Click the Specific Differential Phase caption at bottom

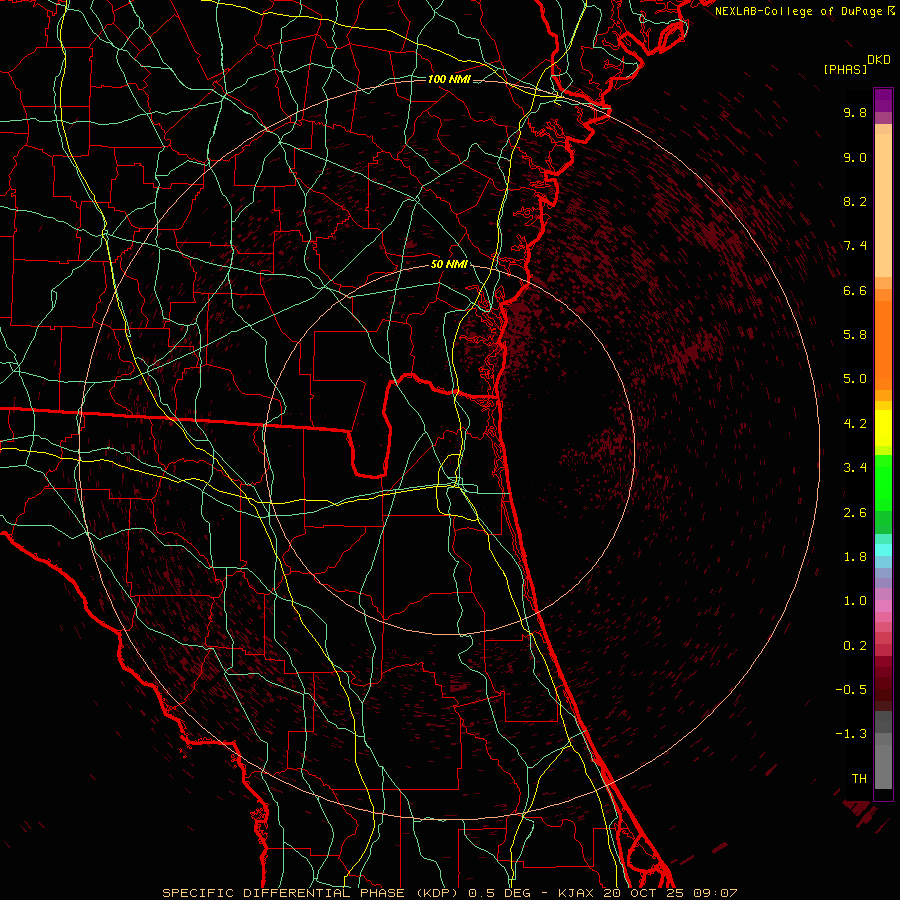tap(449, 893)
